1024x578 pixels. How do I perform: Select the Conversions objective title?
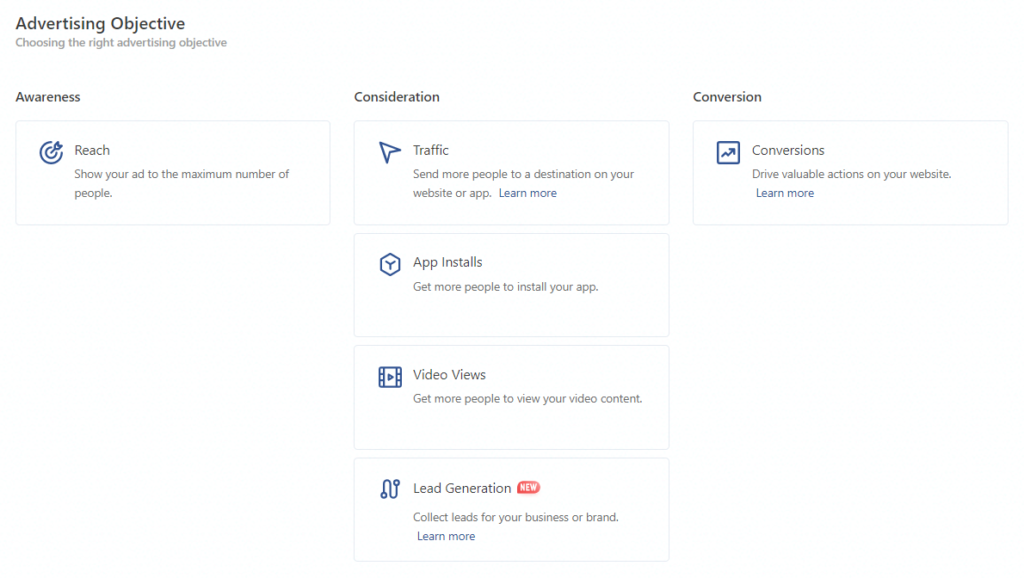coord(788,150)
